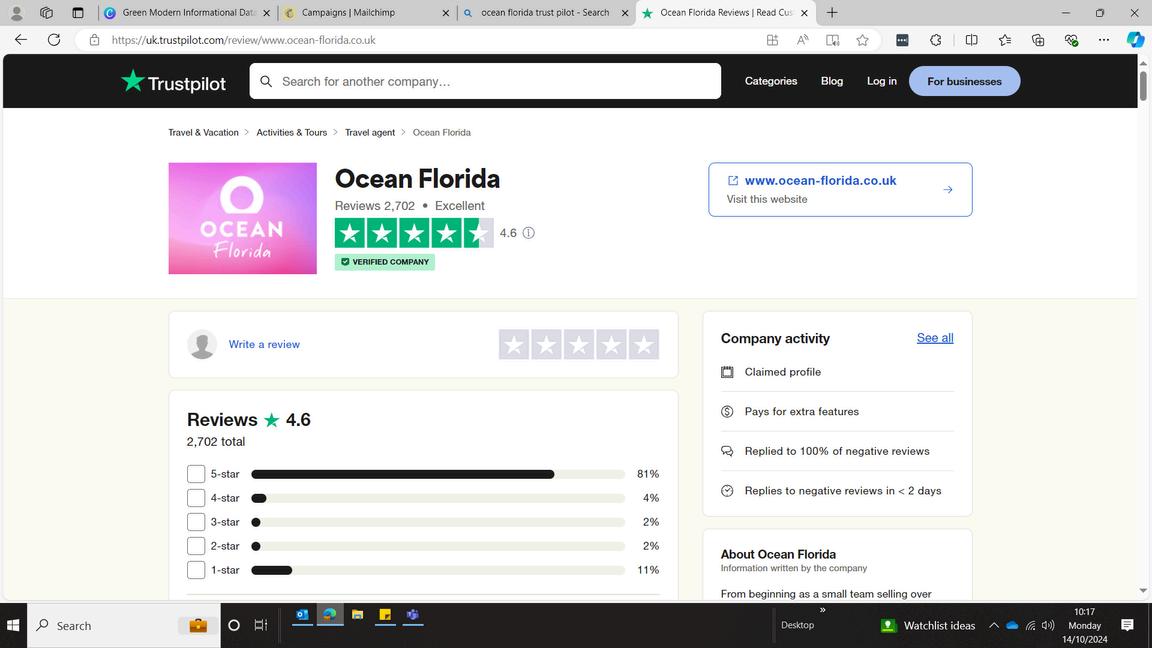Switch to Green Modern Informational tab
1152x648 pixels.
point(188,12)
